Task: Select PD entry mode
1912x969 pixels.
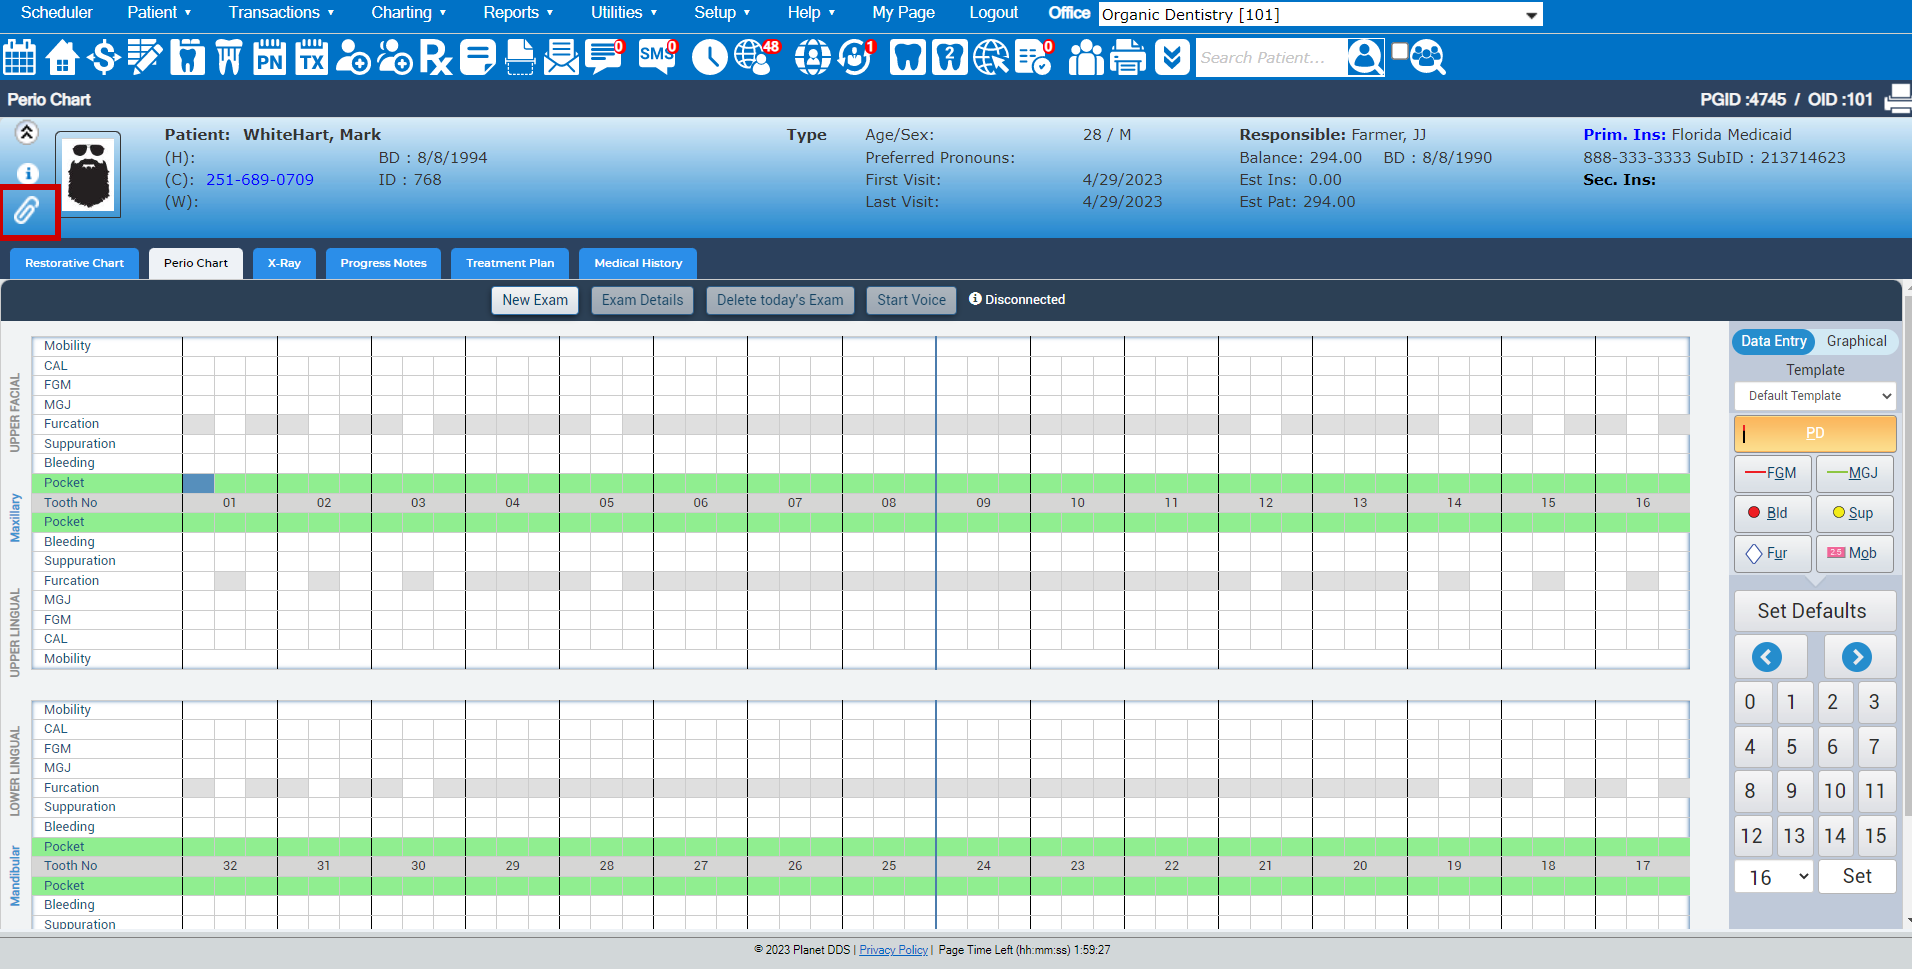Action: click(1815, 433)
